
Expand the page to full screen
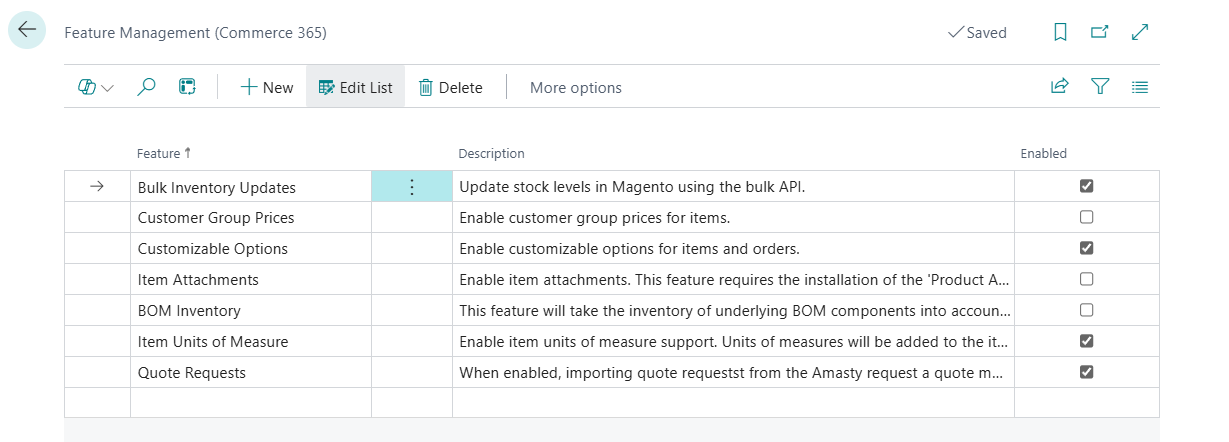click(1139, 33)
